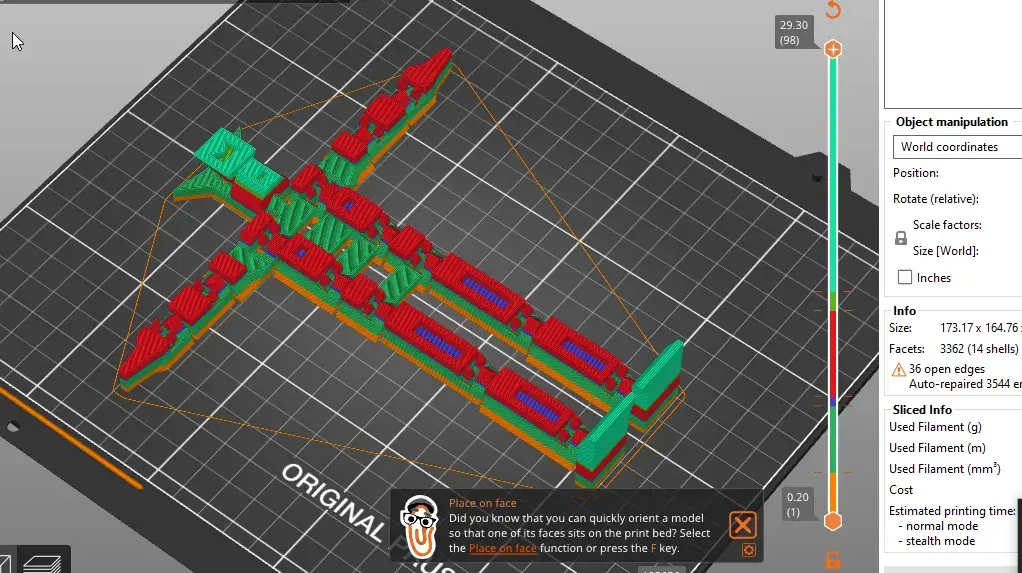
Task: Open the World coordinates dropdown
Action: pyautogui.click(x=957, y=147)
